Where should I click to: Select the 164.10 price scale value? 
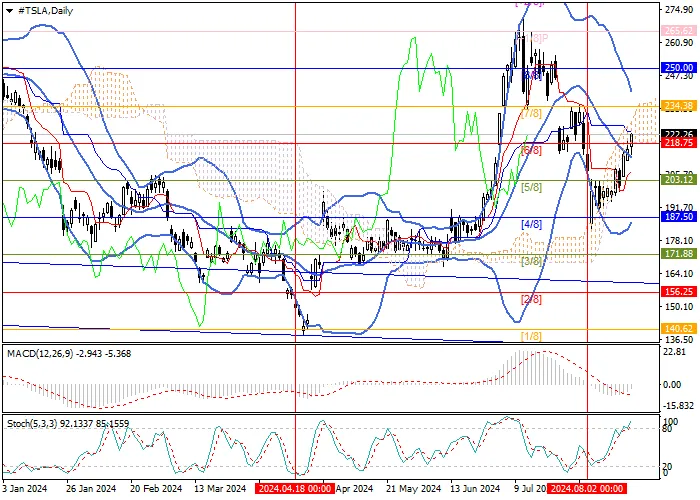(x=679, y=273)
